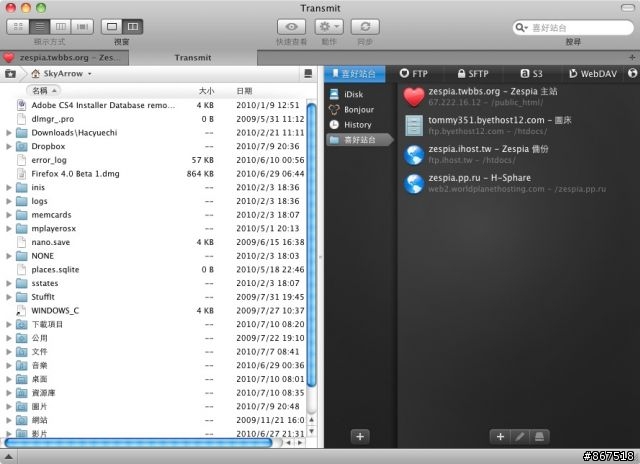The height and width of the screenshot is (464, 640).
Task: Sort files by date column header
Action: tap(244, 91)
